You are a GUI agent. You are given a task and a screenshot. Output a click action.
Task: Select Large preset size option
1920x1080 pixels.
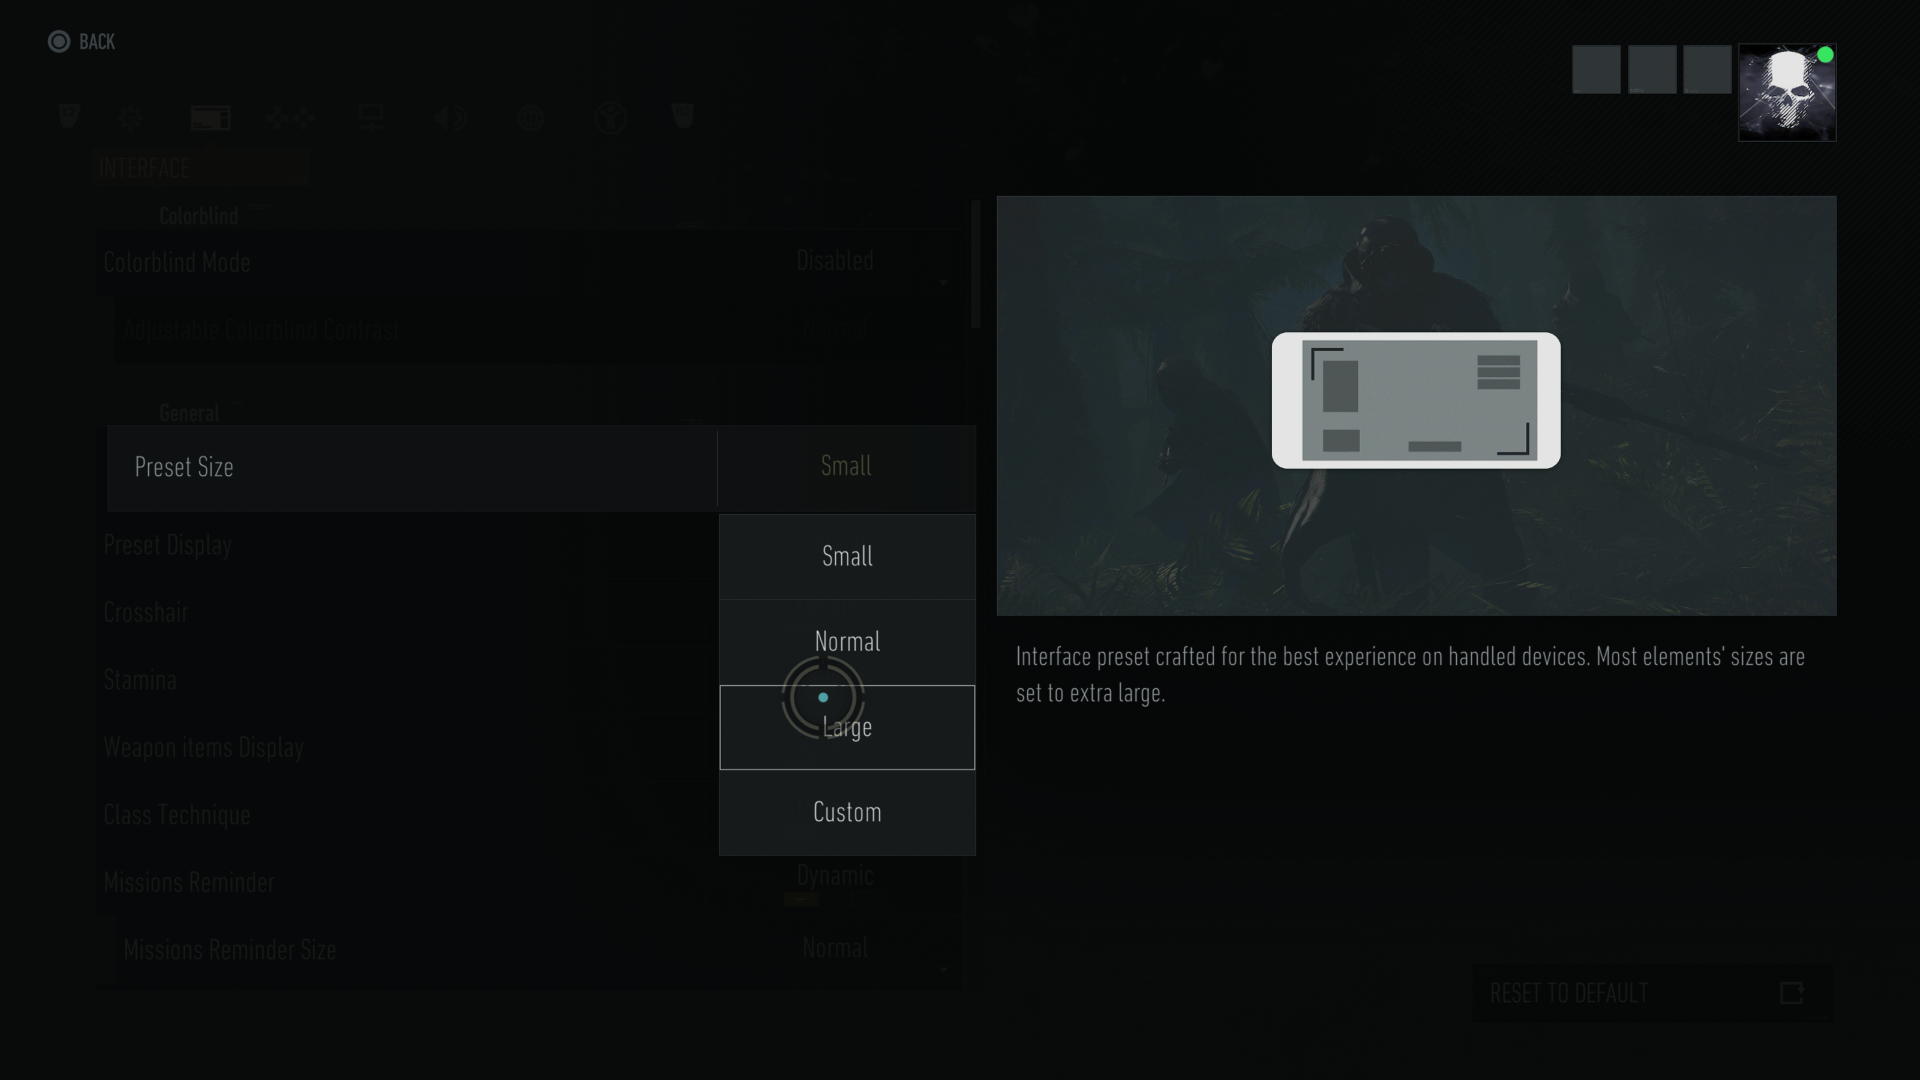[847, 727]
